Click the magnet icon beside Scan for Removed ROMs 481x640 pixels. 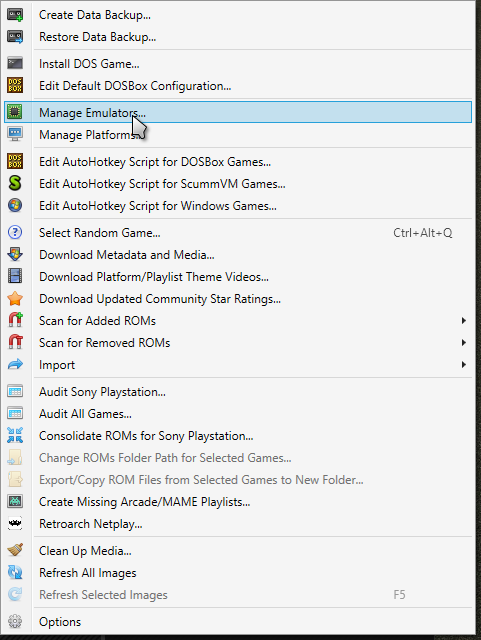15,342
